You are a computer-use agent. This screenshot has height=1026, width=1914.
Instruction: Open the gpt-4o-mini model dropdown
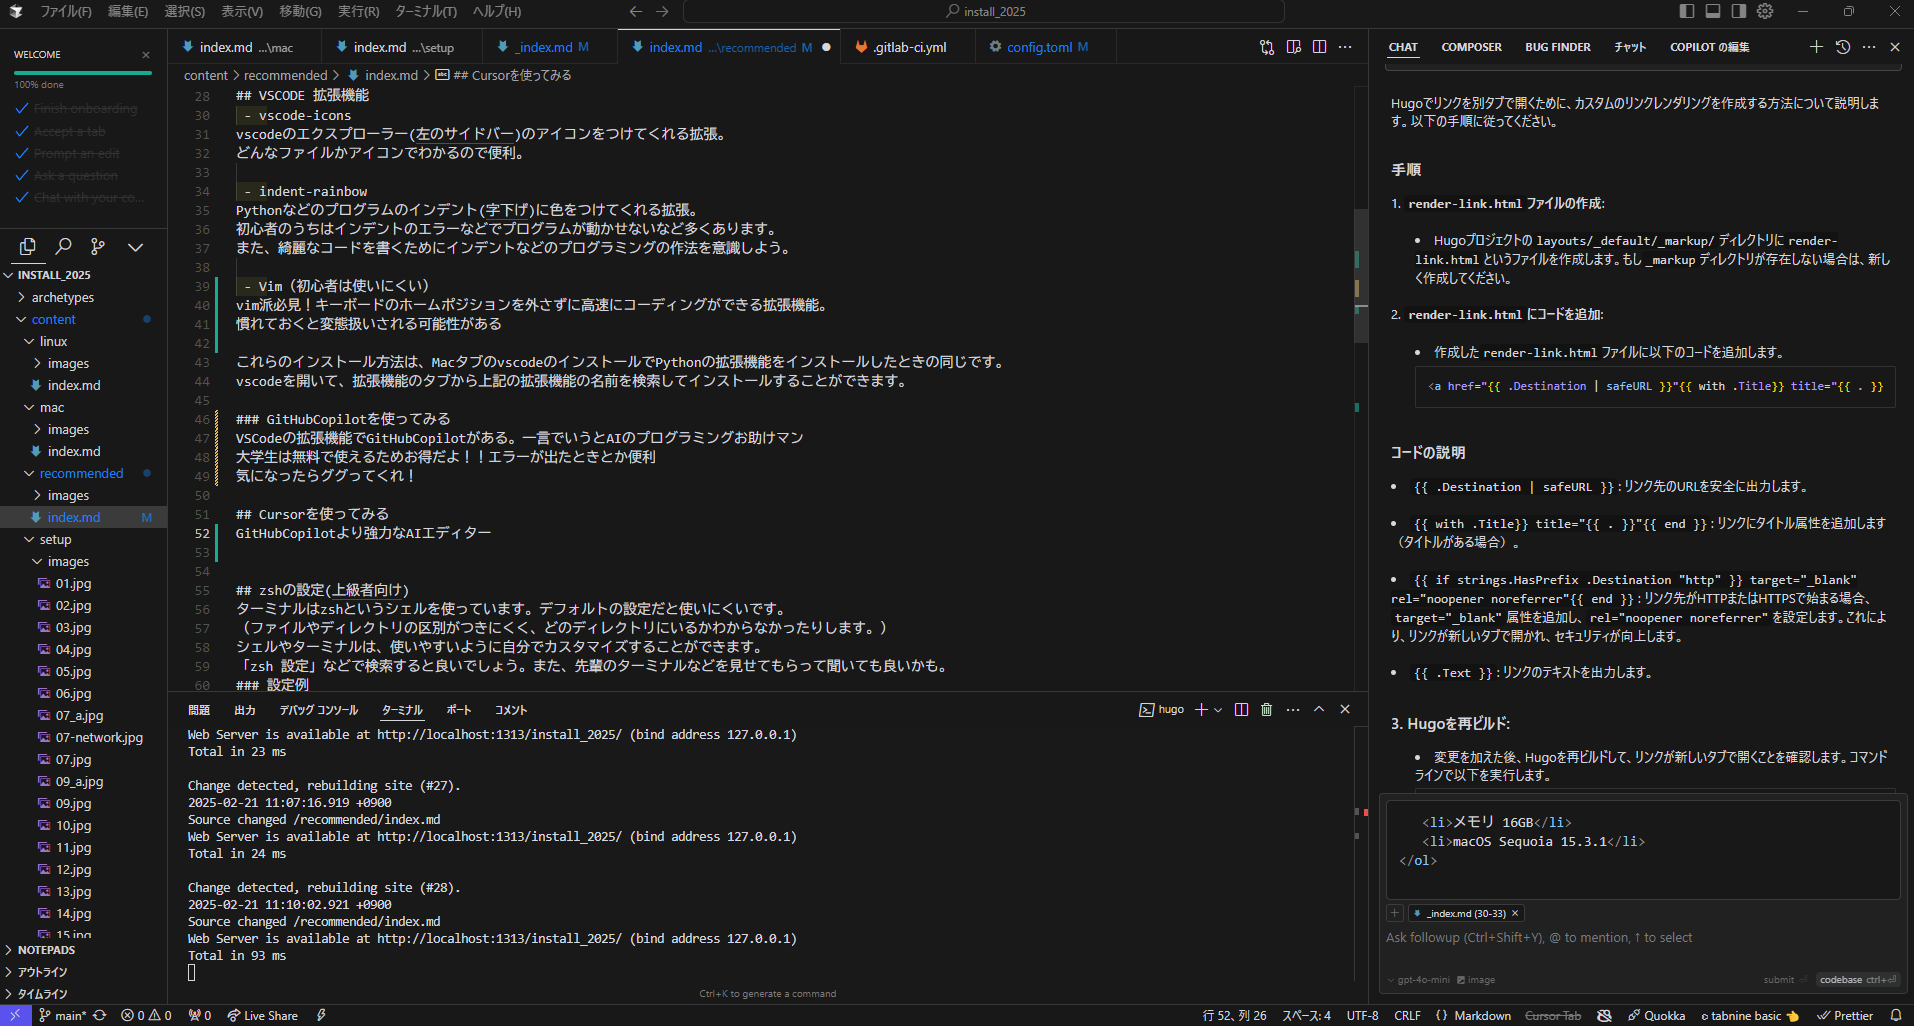[1419, 979]
